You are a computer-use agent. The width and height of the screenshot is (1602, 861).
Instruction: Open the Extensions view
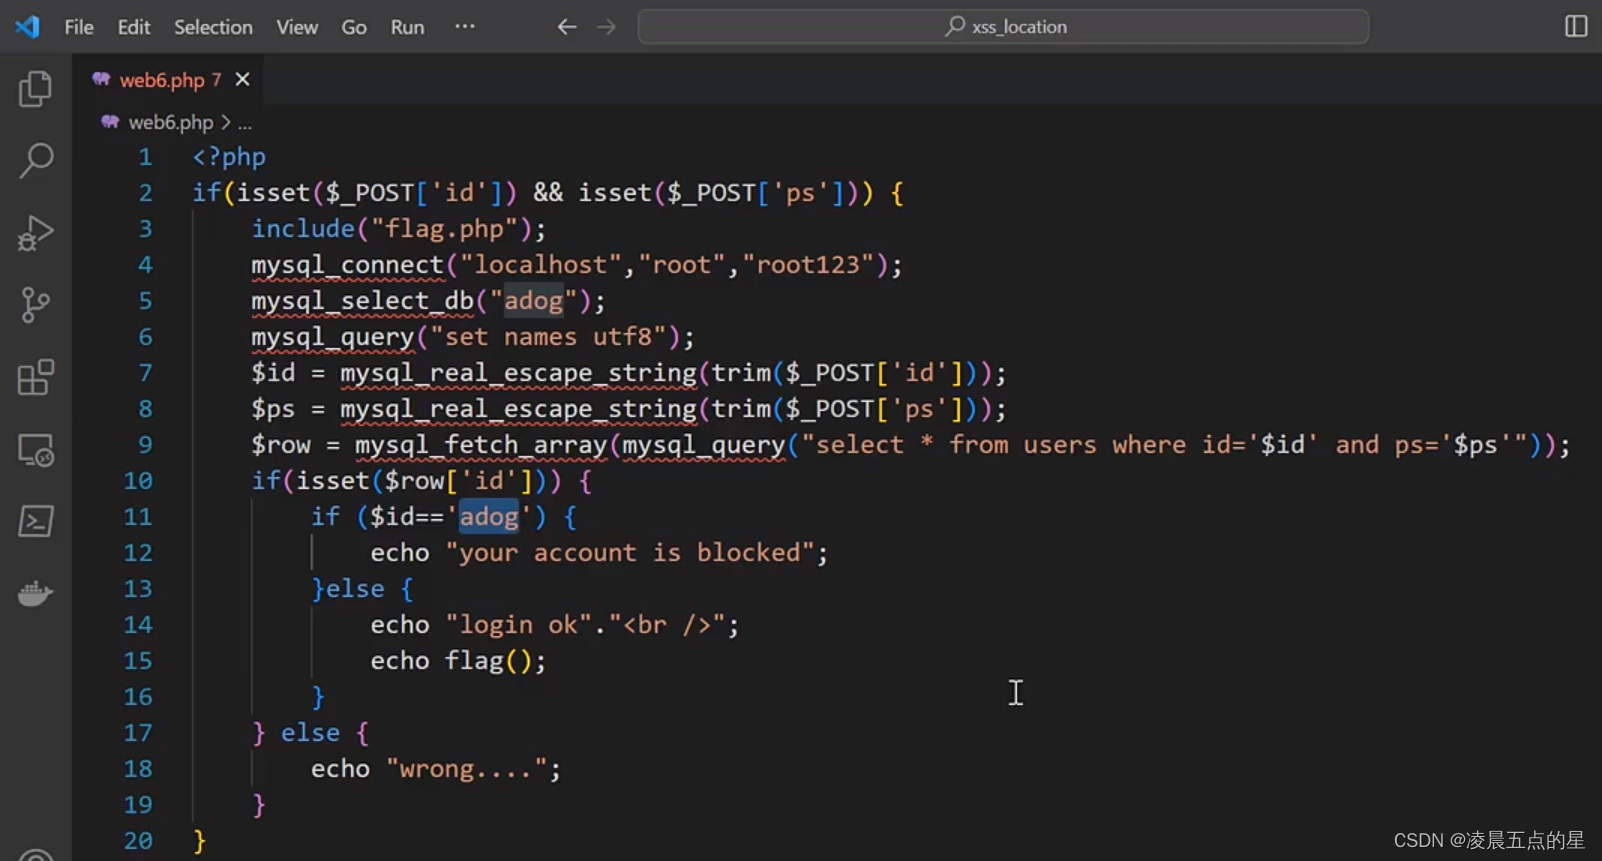point(36,378)
